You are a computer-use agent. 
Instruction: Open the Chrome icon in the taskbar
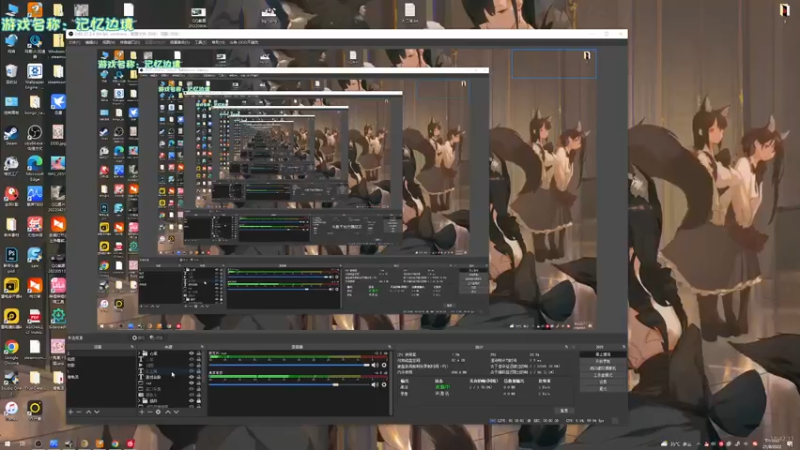pyautogui.click(x=115, y=444)
